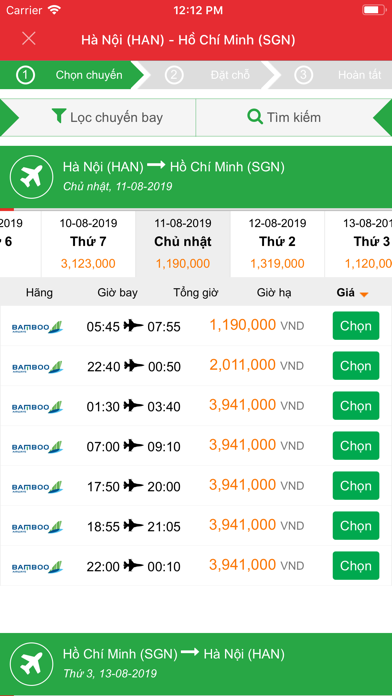This screenshot has width=392, height=696.
Task: Tap the funnel filter icon in Lọc chuyến bay
Action: pyautogui.click(x=59, y=116)
